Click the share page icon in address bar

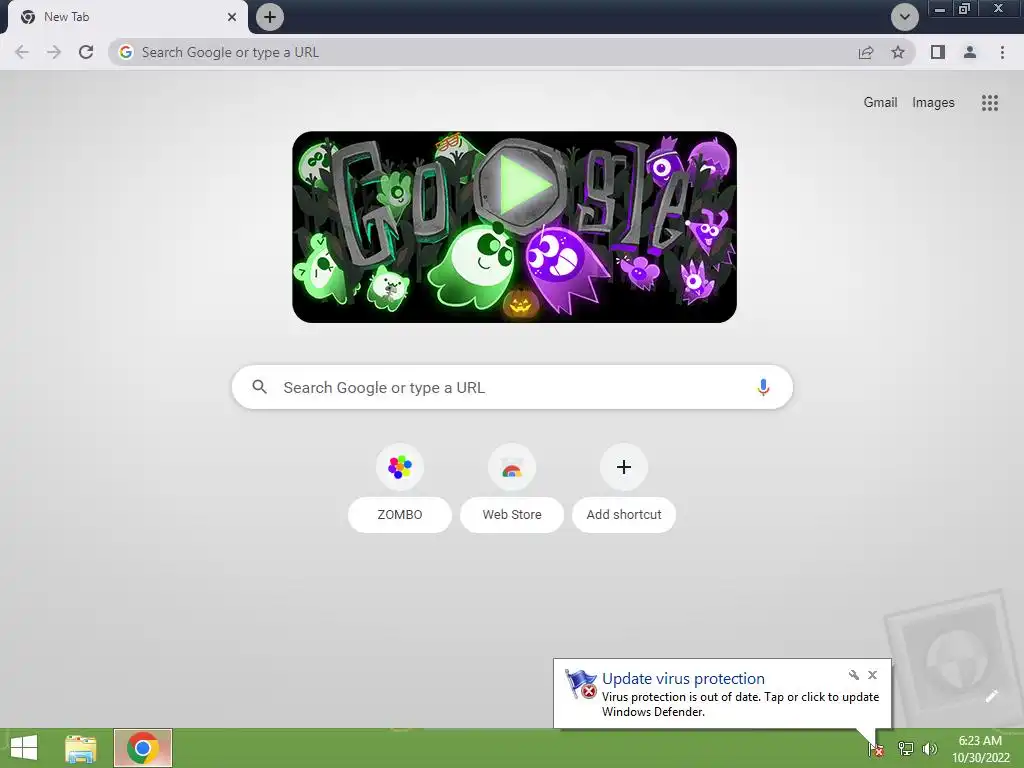[x=865, y=52]
